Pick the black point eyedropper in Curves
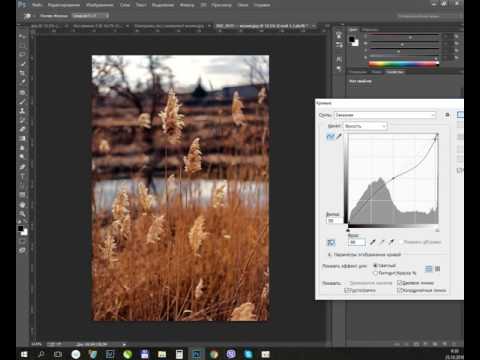The image size is (480, 360). [373, 242]
